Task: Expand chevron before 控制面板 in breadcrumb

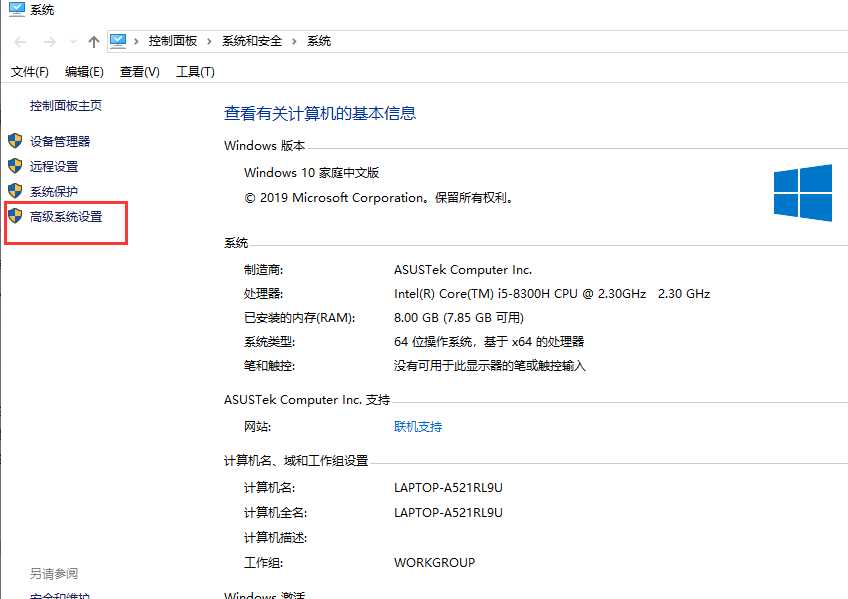Action: [x=136, y=41]
